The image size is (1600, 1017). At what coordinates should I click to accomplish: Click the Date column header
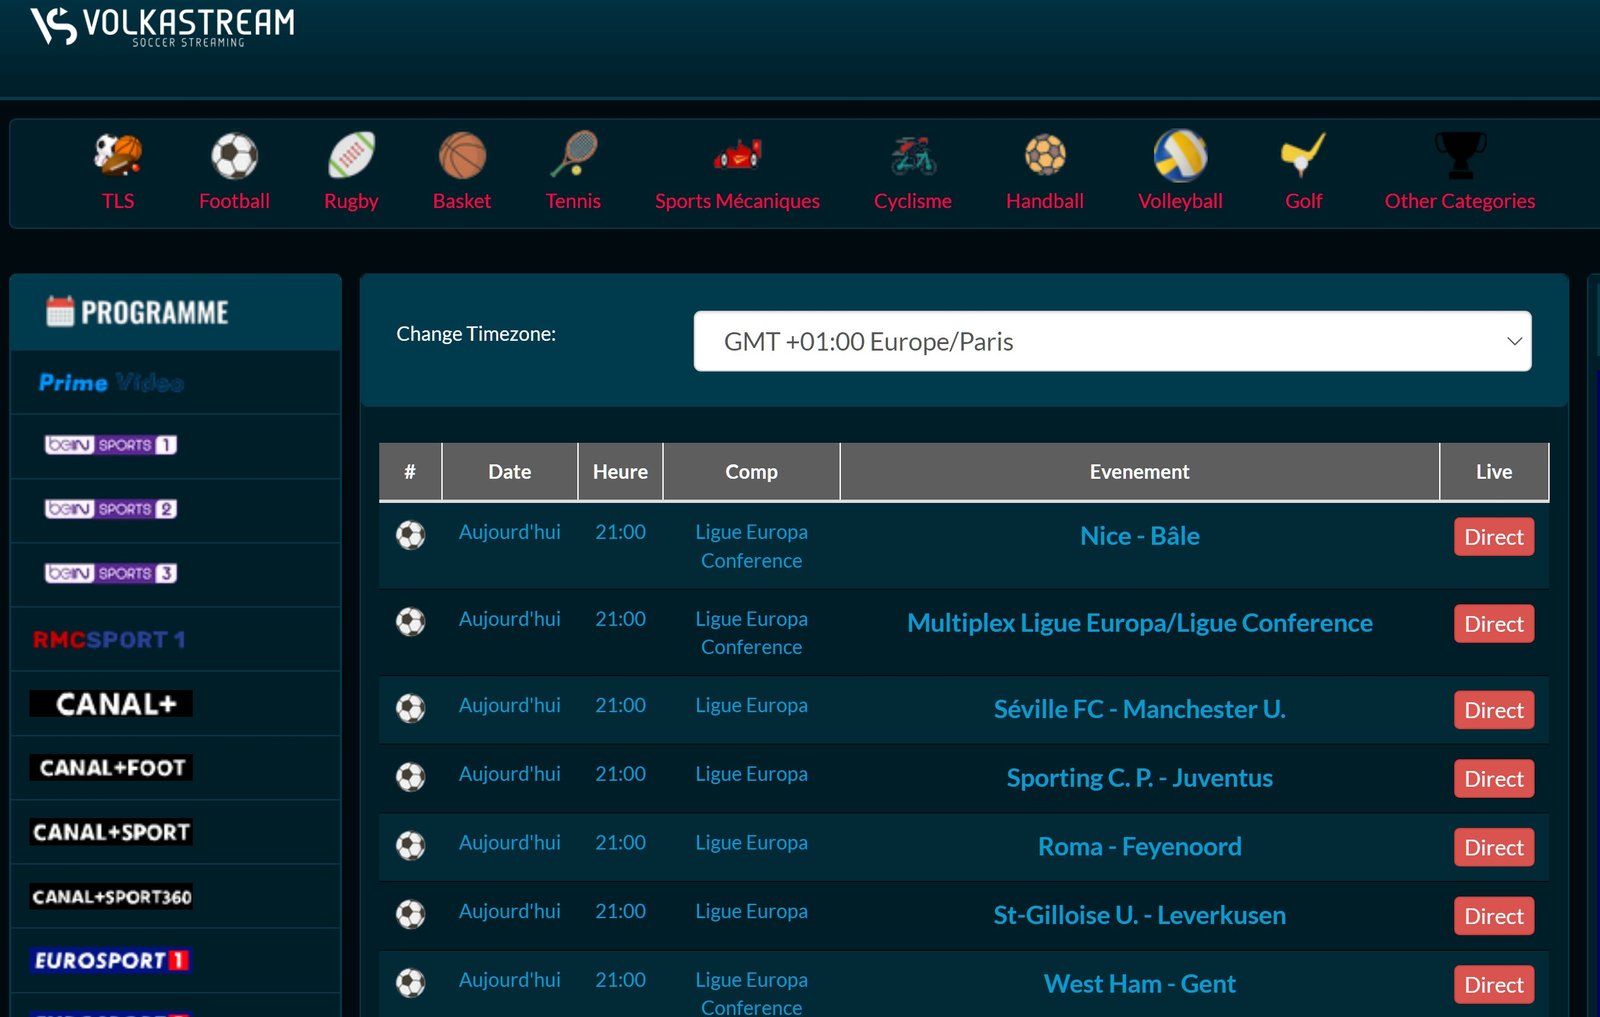coord(510,472)
